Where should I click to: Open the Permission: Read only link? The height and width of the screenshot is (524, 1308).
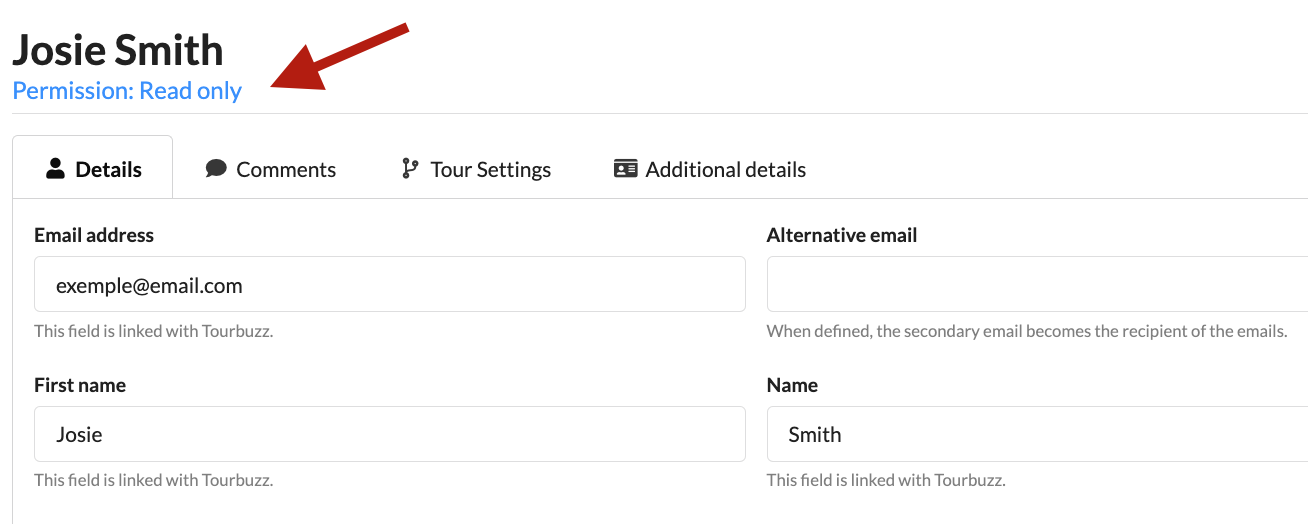point(127,91)
